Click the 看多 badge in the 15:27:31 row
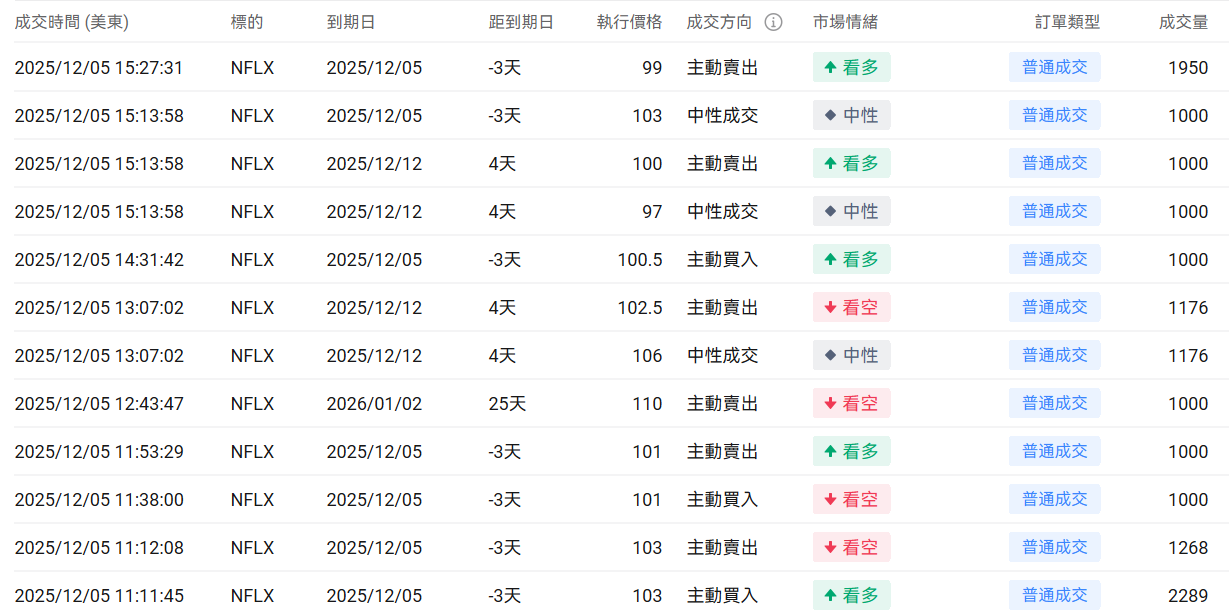 point(851,67)
